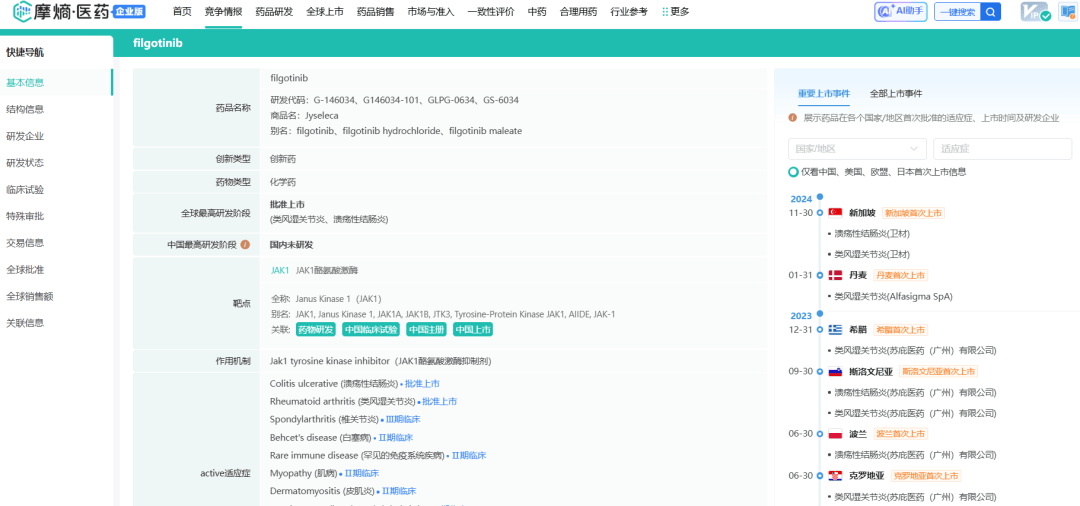Click the 适应症 filter field
This screenshot has width=1080, height=506.
point(1001,149)
